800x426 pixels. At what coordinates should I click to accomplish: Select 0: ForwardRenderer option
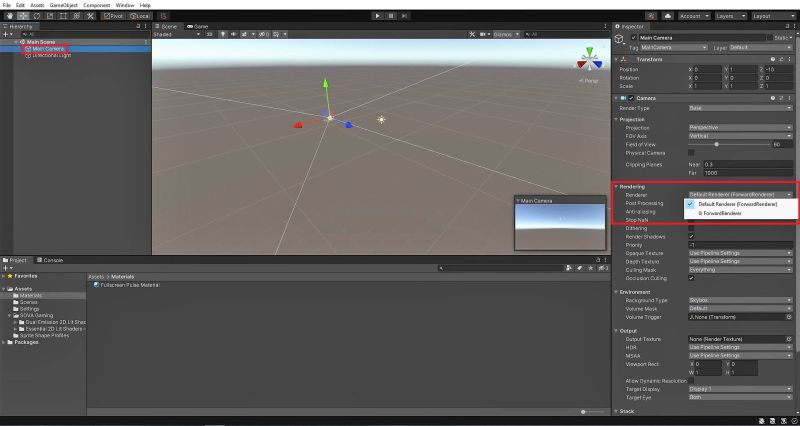tap(741, 213)
